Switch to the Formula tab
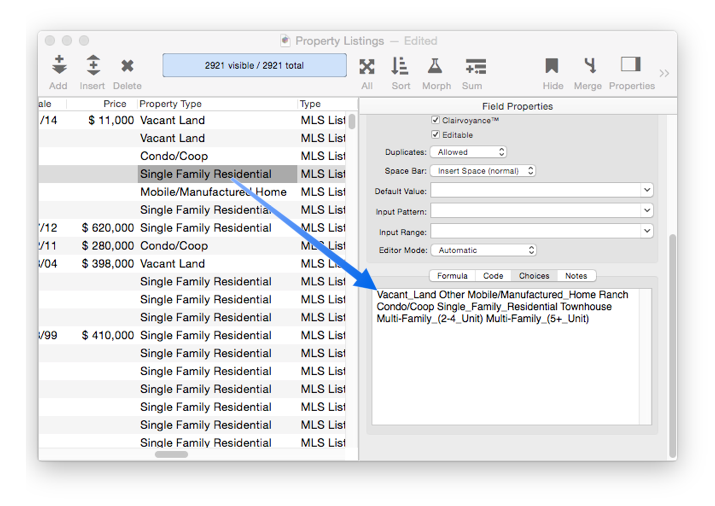Image resolution: width=715 pixels, height=506 pixels. click(x=452, y=276)
